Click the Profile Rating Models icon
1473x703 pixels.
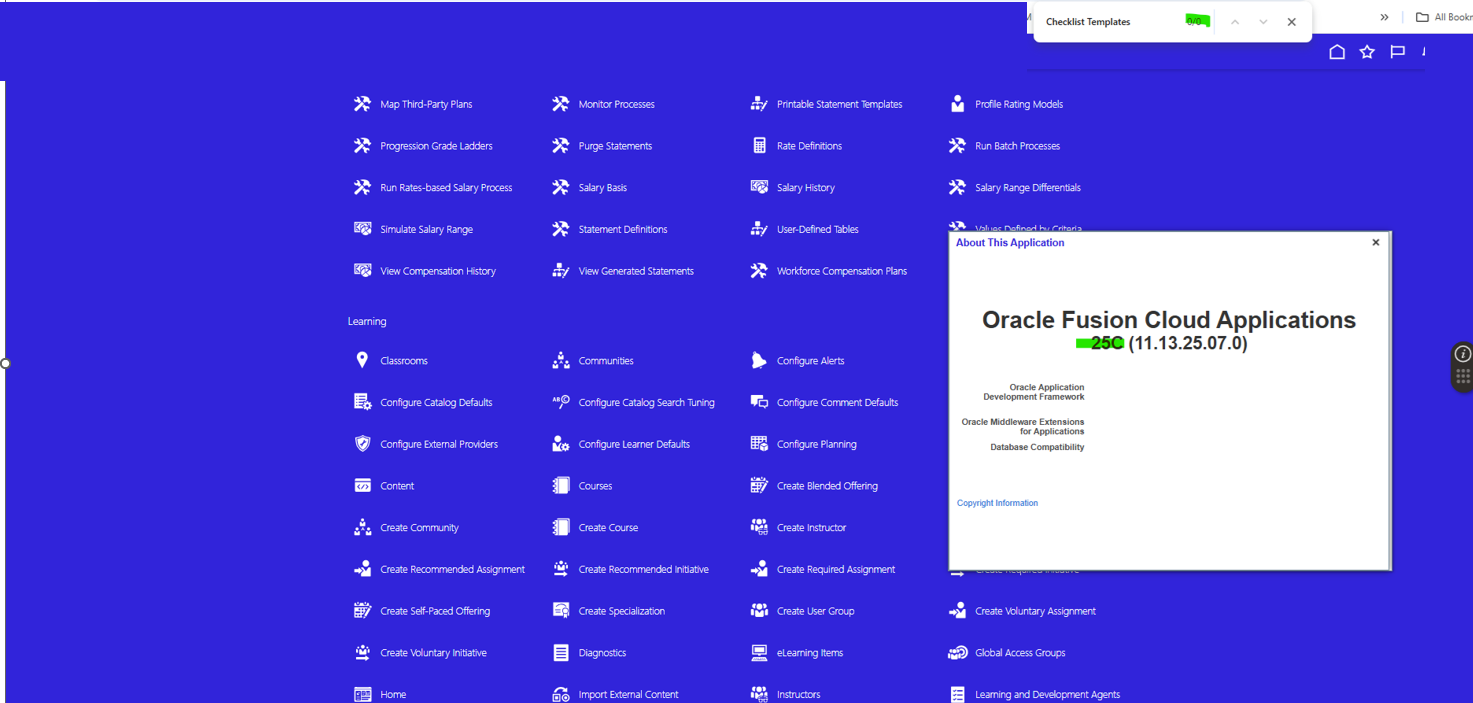coord(957,104)
